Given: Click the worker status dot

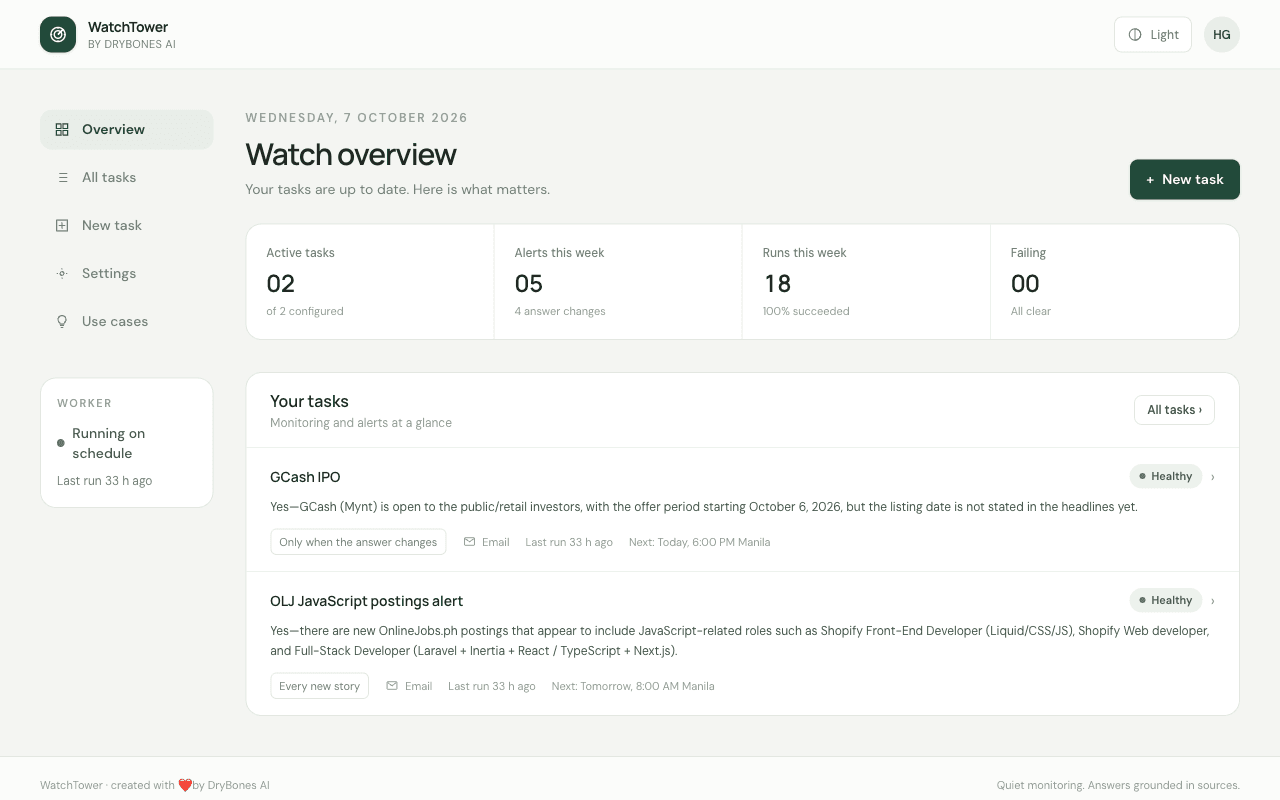Looking at the screenshot, I should (x=61, y=442).
